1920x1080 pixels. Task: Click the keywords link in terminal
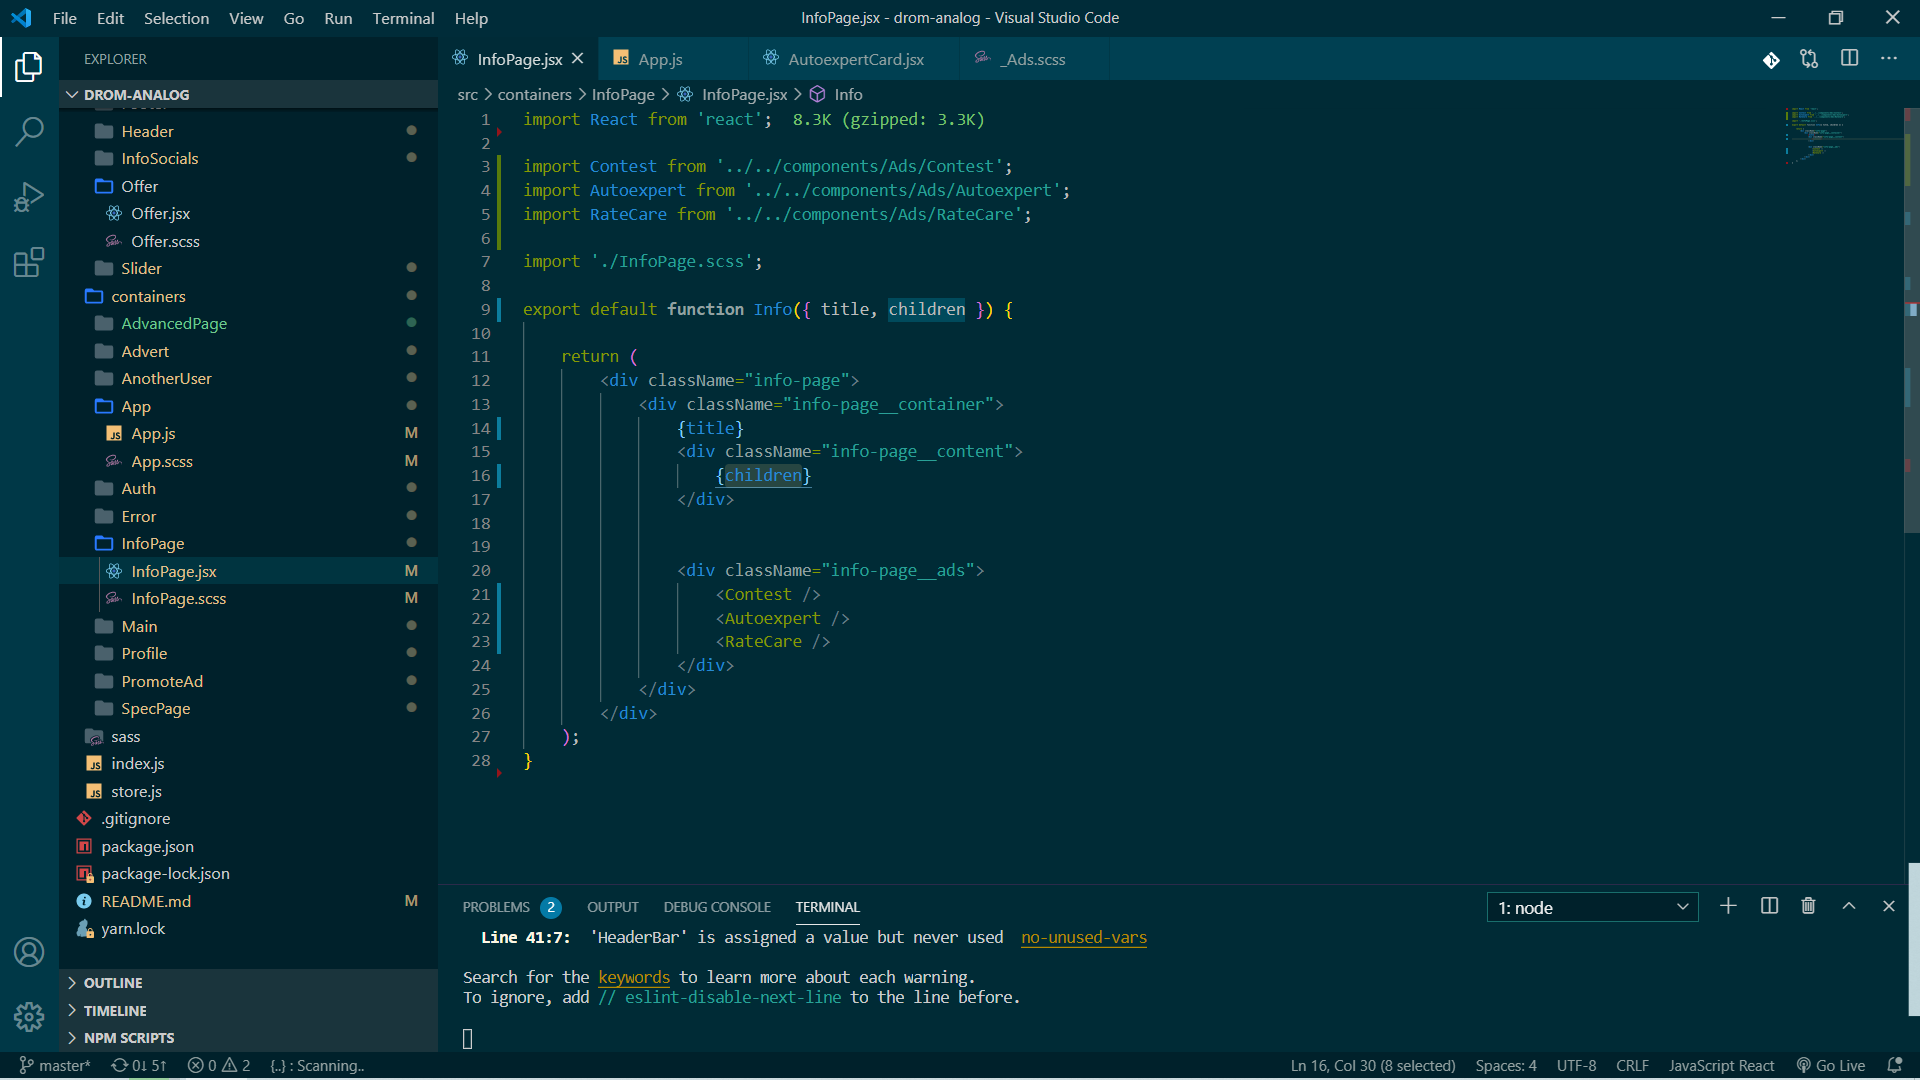tap(634, 977)
